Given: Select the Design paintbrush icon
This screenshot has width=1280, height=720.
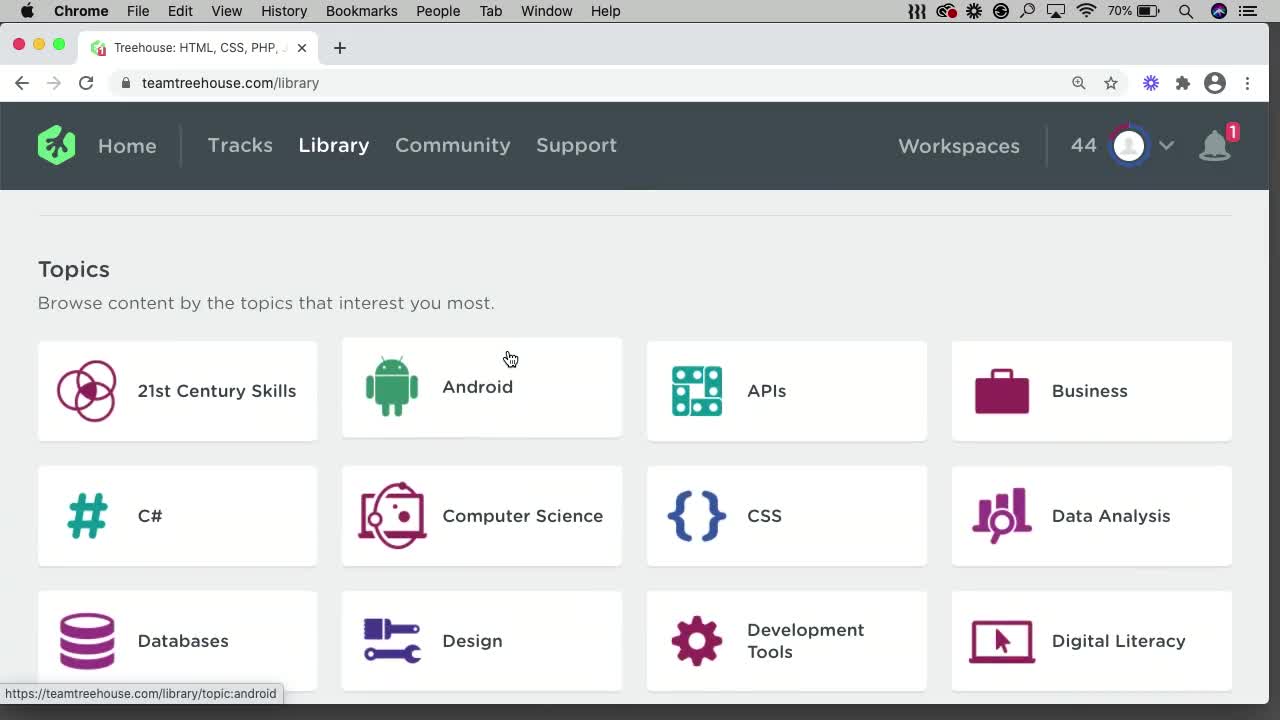Looking at the screenshot, I should click(x=391, y=641).
